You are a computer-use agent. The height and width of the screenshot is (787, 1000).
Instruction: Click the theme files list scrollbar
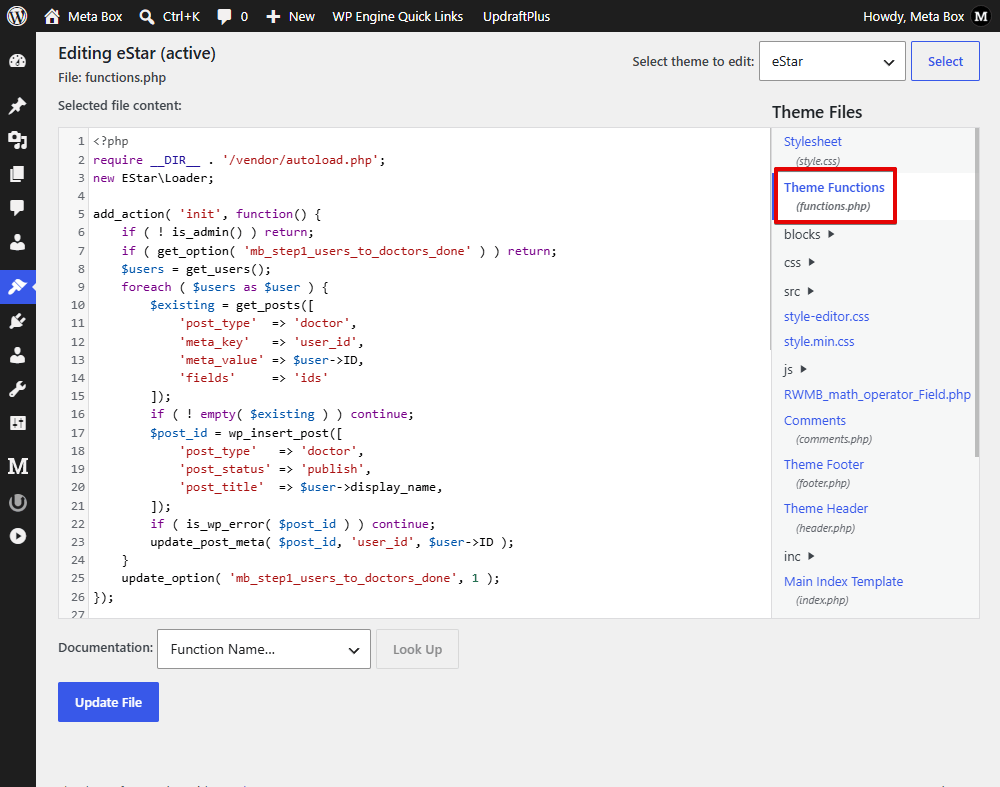coord(976,292)
